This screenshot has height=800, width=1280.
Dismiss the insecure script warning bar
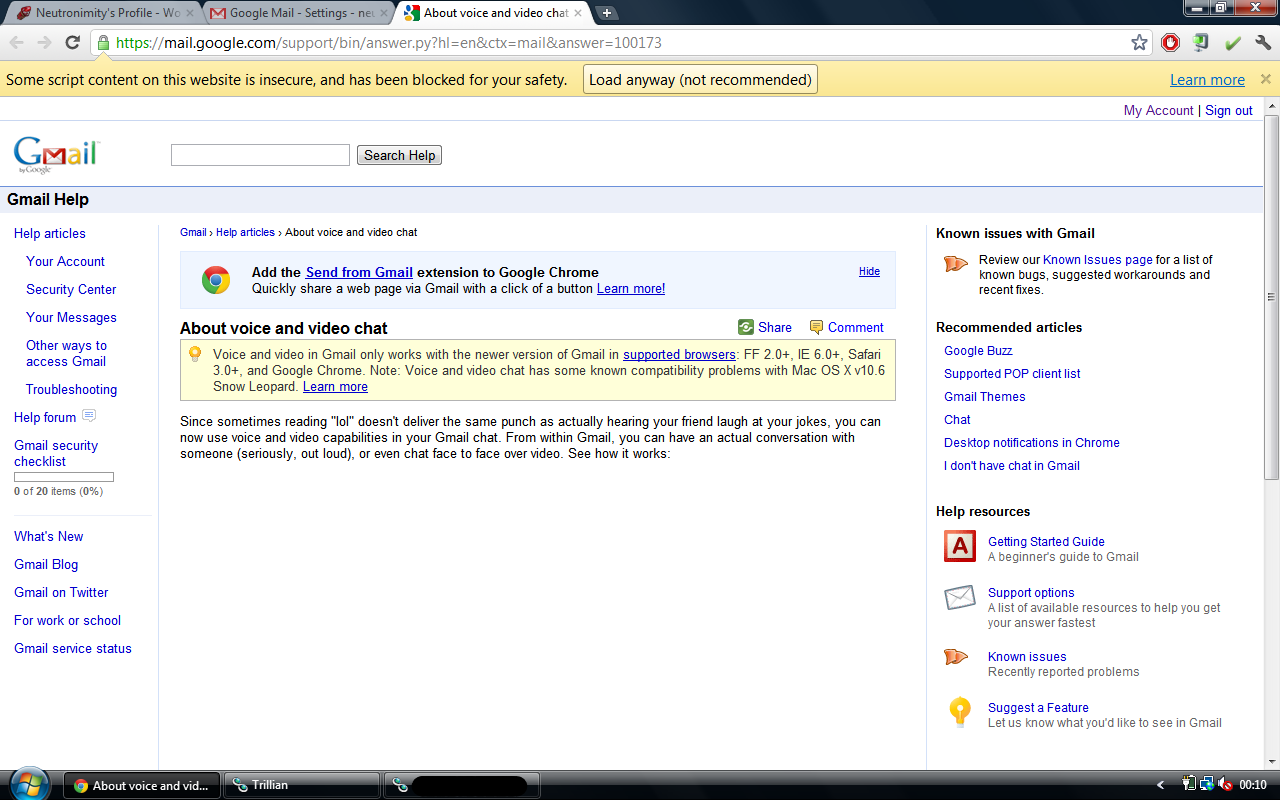[x=1265, y=79]
